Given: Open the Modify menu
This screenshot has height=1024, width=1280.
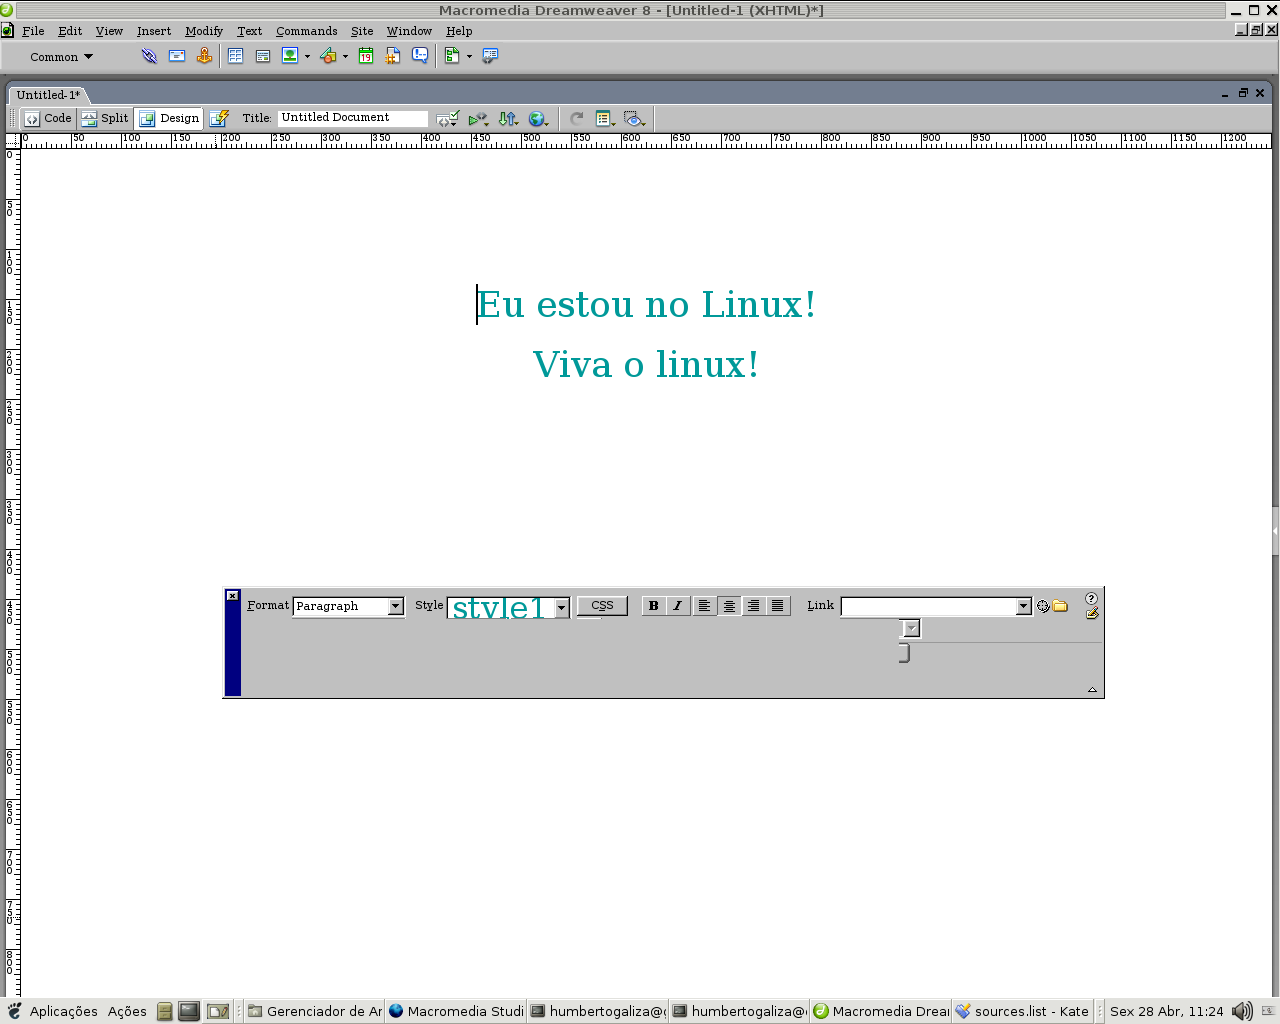Looking at the screenshot, I should (204, 31).
